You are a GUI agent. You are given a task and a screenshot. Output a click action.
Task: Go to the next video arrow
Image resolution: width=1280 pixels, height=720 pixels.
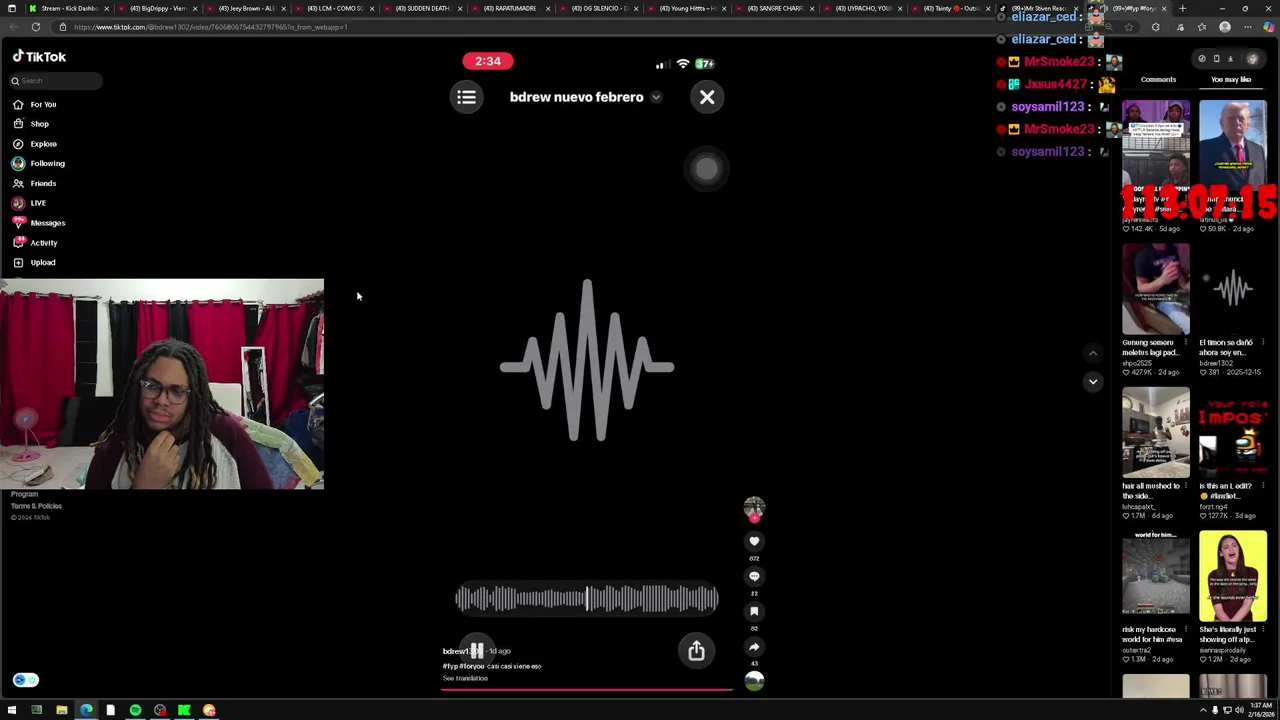[x=1093, y=381]
